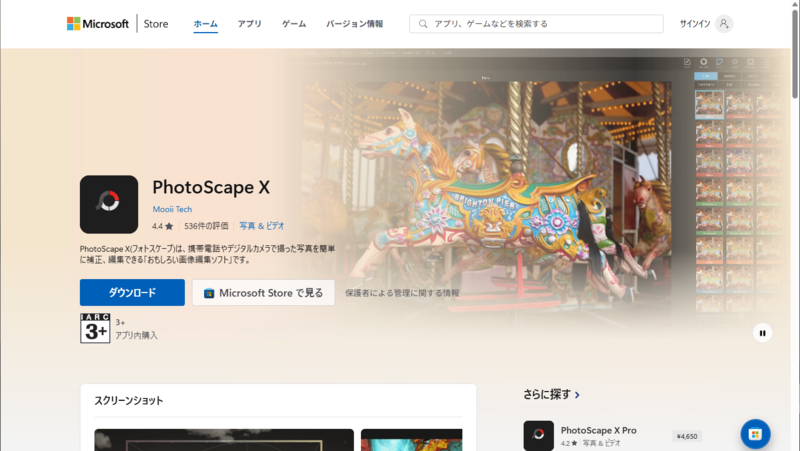Click the サインイン link
Screen dimensions: 800x451
pos(694,23)
